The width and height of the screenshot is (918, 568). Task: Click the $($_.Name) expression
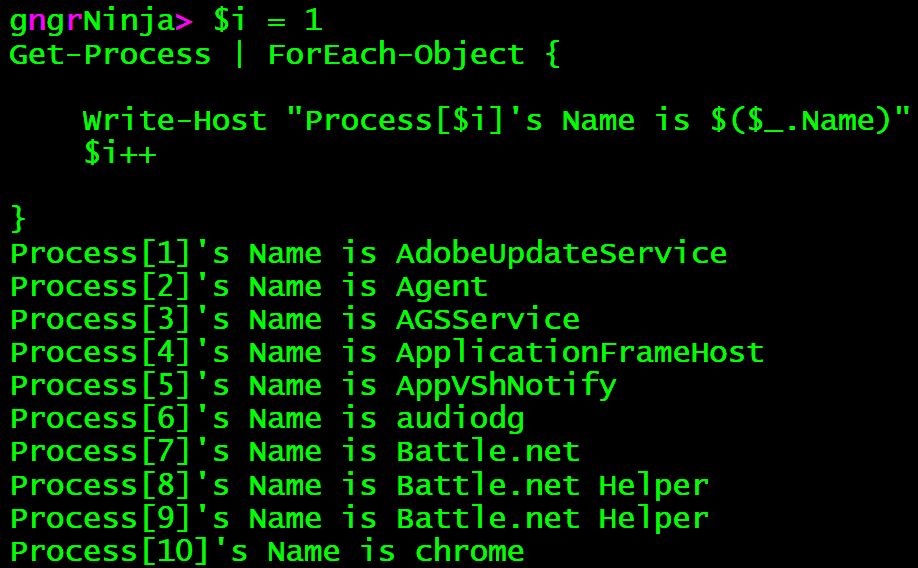coord(810,120)
